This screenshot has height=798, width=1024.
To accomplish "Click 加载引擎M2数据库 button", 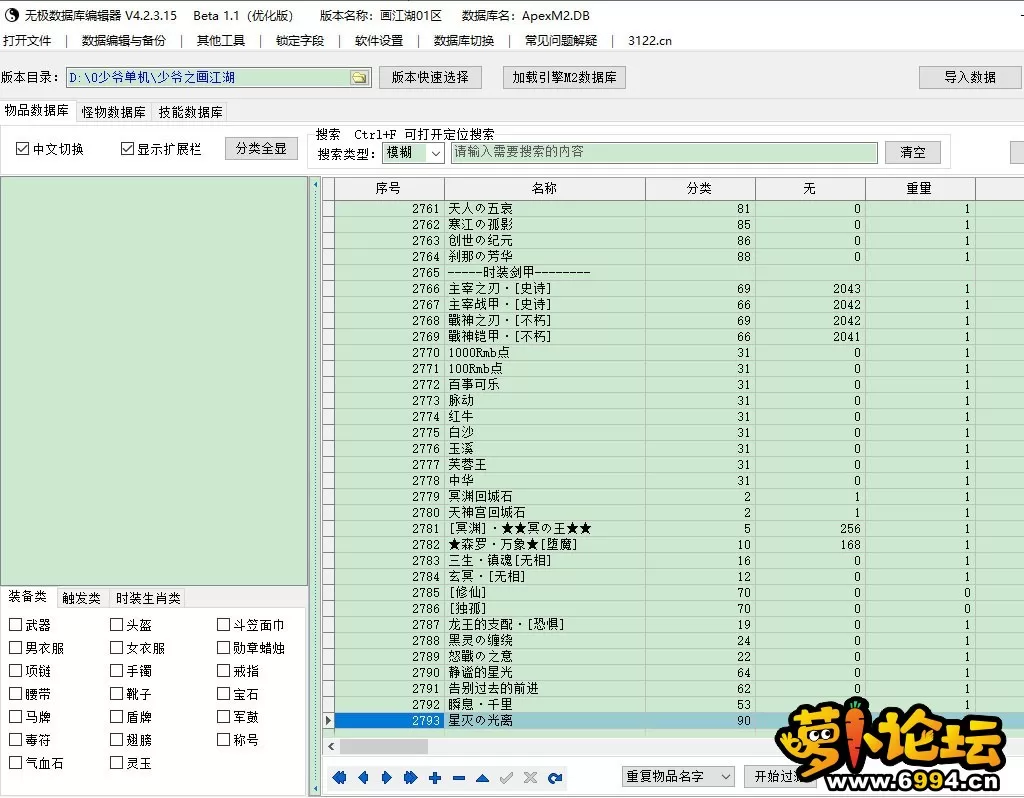I will [x=564, y=78].
